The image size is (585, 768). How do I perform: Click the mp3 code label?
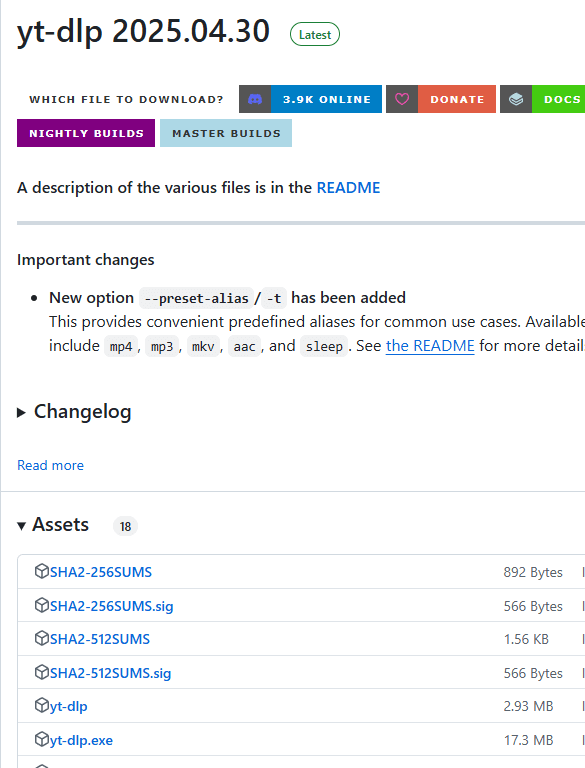[162, 346]
